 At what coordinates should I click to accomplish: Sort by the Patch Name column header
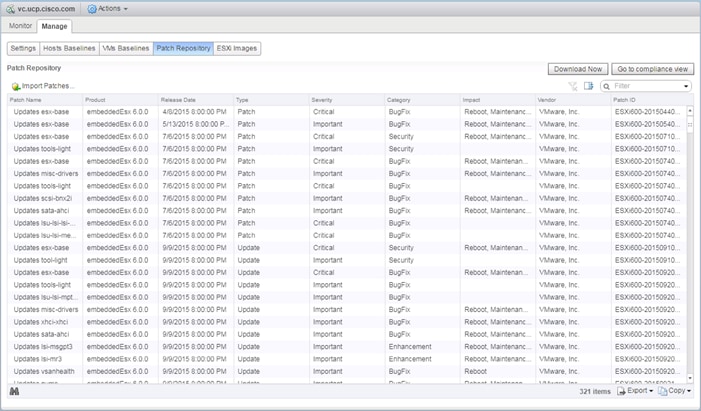(x=45, y=100)
